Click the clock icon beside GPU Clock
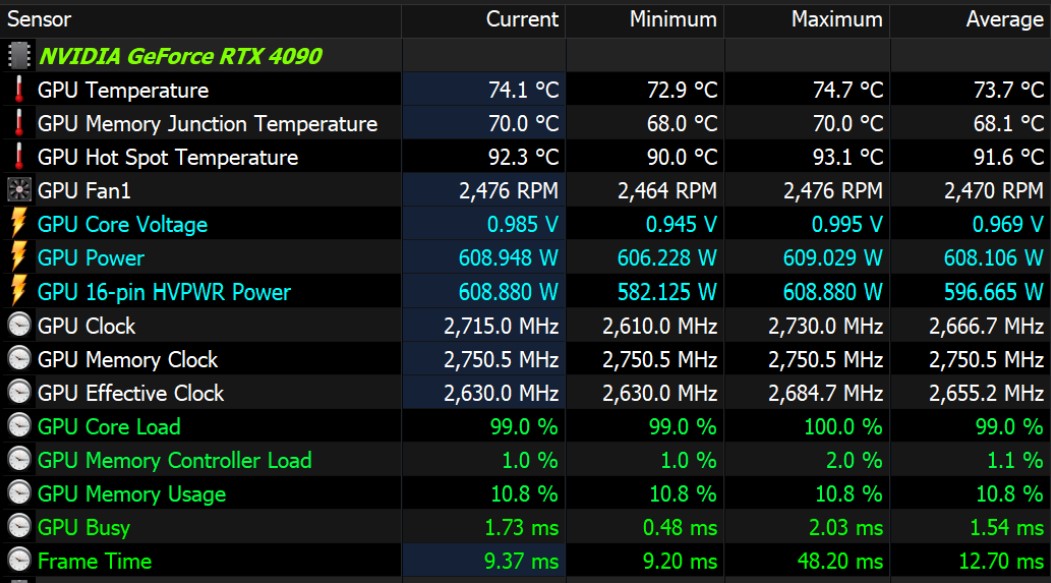The image size is (1051, 583). (19, 325)
